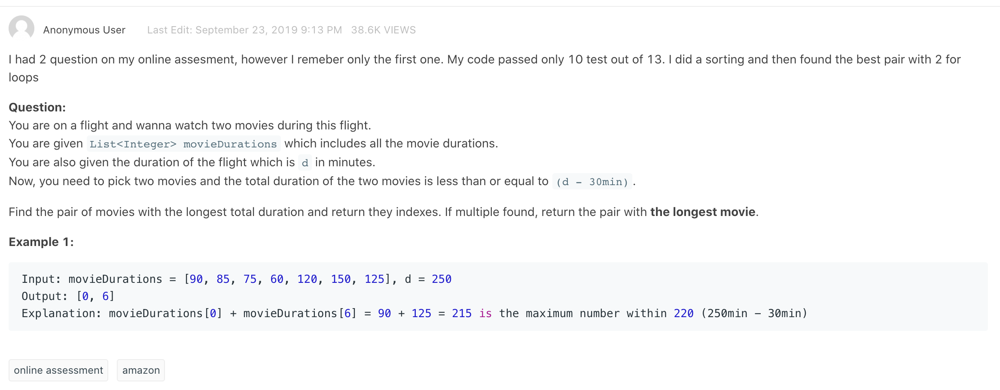
Task: Click the (d - 30min) inline code
Action: [592, 182]
